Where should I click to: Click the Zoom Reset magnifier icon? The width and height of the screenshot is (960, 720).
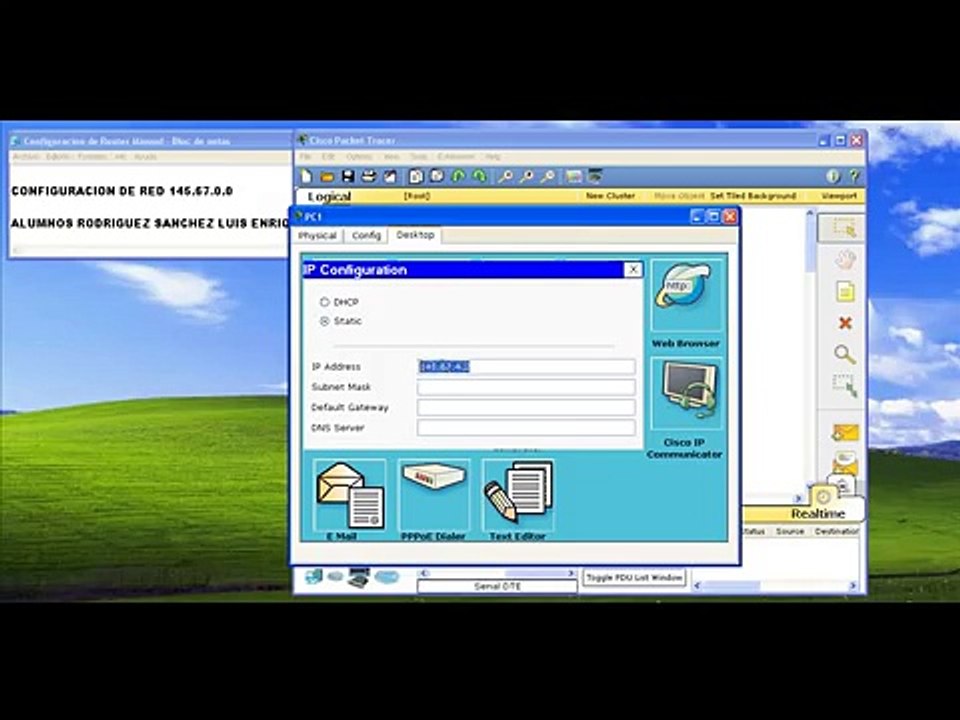[x=526, y=177]
